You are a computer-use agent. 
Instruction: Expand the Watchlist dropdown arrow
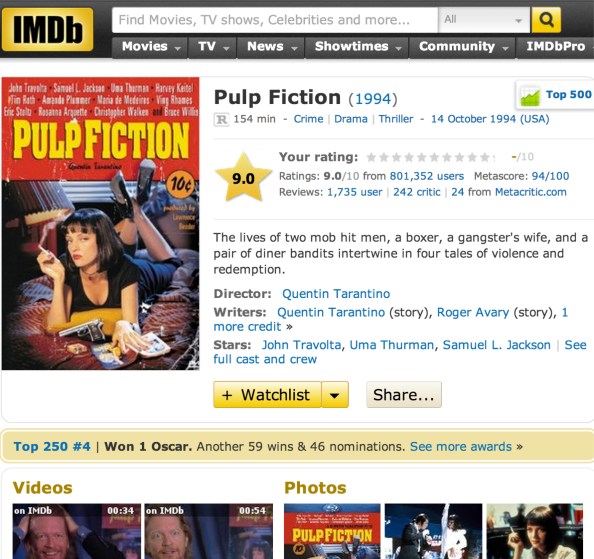click(x=335, y=395)
